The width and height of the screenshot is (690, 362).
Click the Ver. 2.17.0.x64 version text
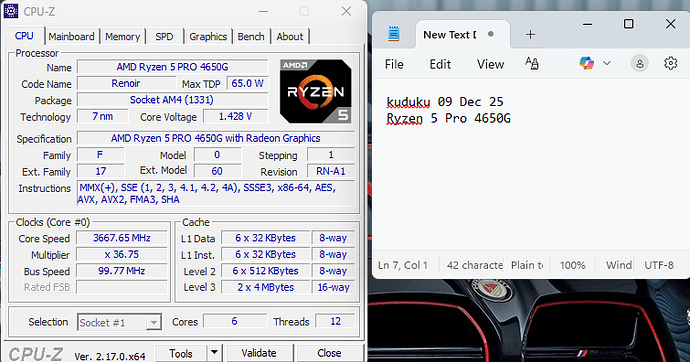tap(110, 356)
